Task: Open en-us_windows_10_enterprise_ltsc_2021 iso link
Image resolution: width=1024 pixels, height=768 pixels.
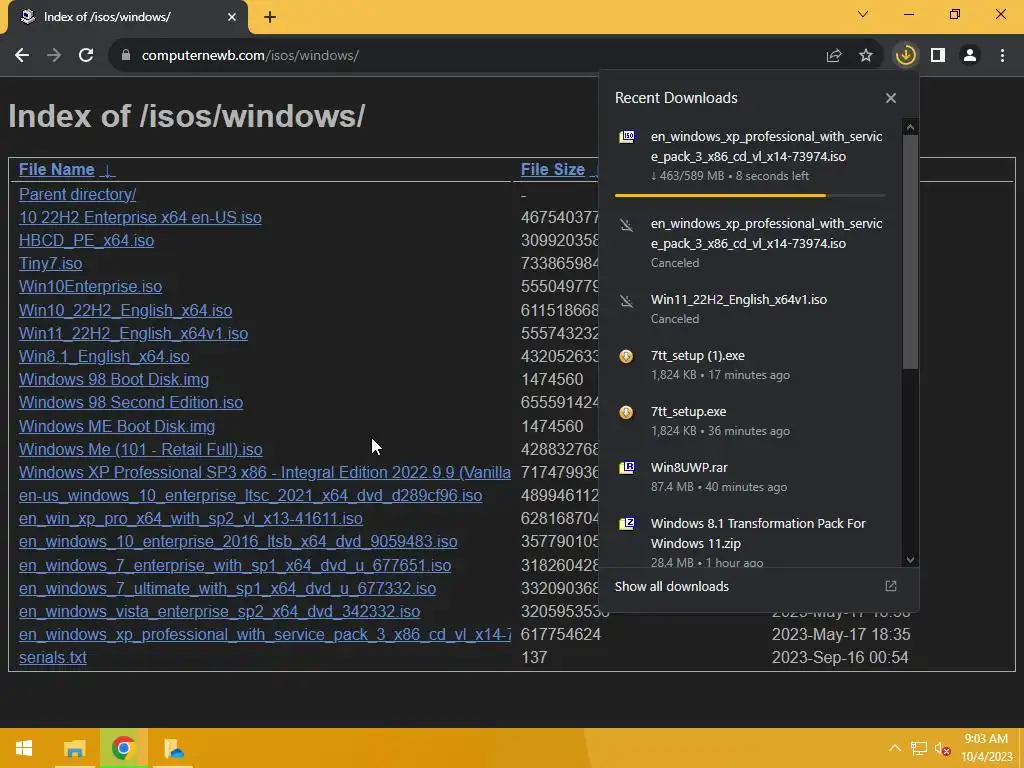Action: point(250,496)
